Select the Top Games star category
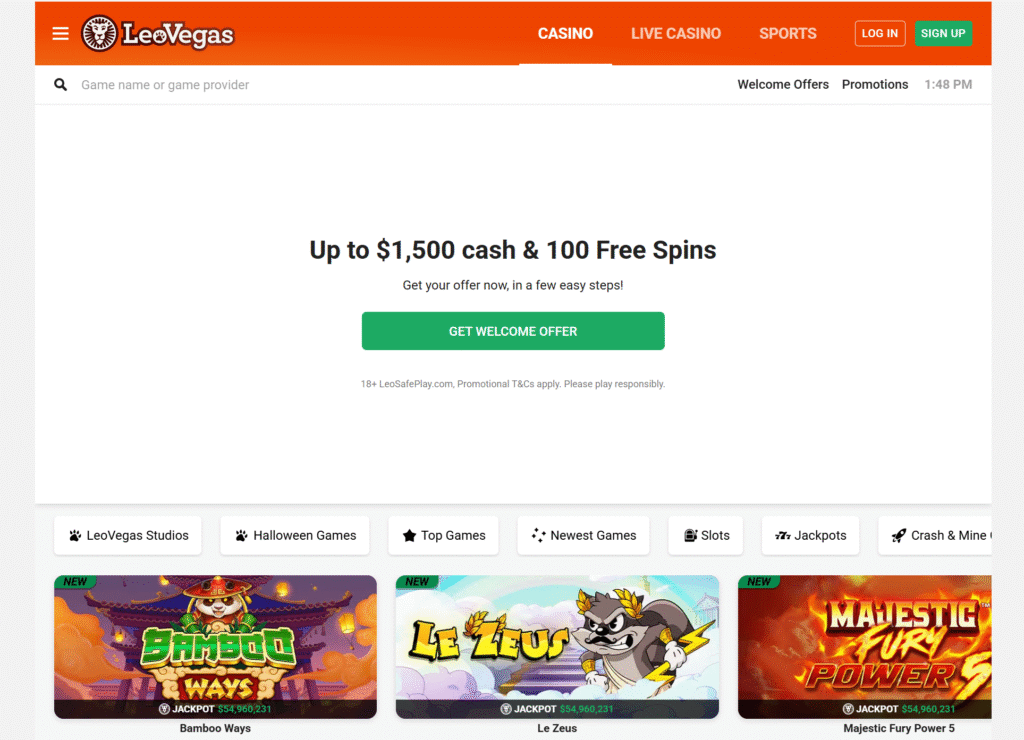The width and height of the screenshot is (1024, 740). [443, 536]
